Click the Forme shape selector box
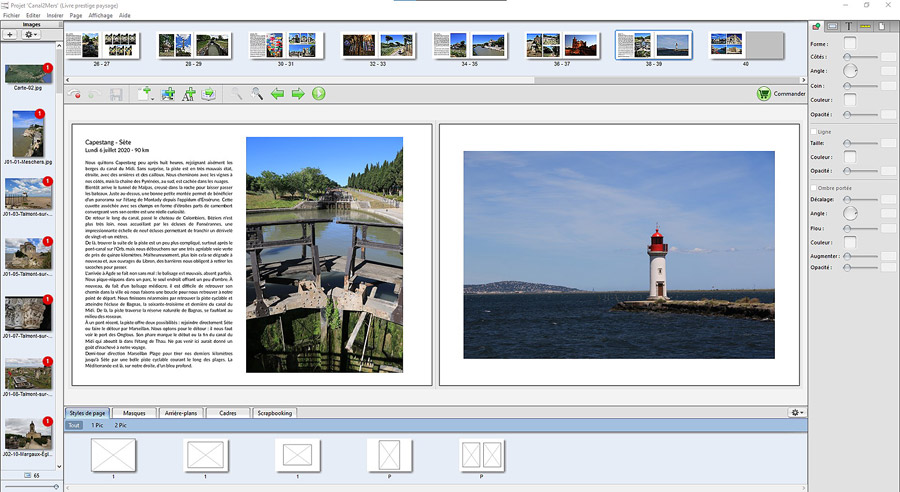Screen dimensions: 900x492 (x=850, y=43)
